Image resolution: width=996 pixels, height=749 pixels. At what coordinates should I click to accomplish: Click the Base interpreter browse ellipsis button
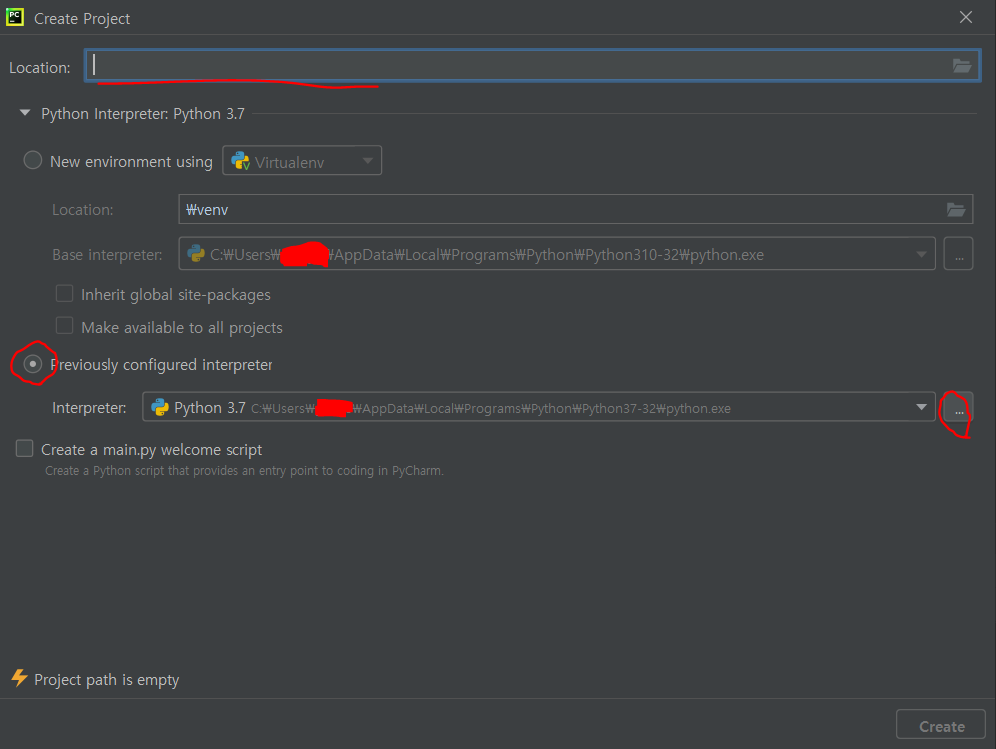[959, 254]
